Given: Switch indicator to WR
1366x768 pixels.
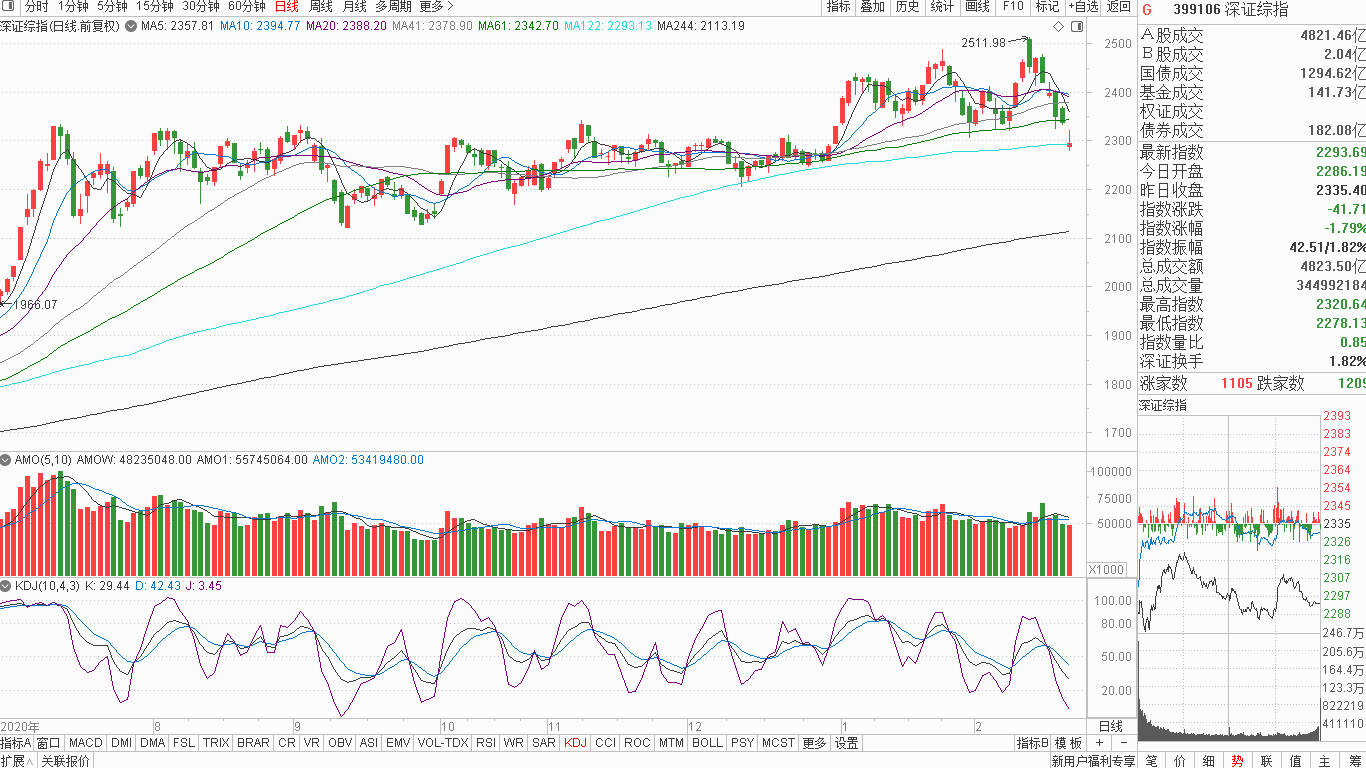Looking at the screenshot, I should click(x=514, y=743).
